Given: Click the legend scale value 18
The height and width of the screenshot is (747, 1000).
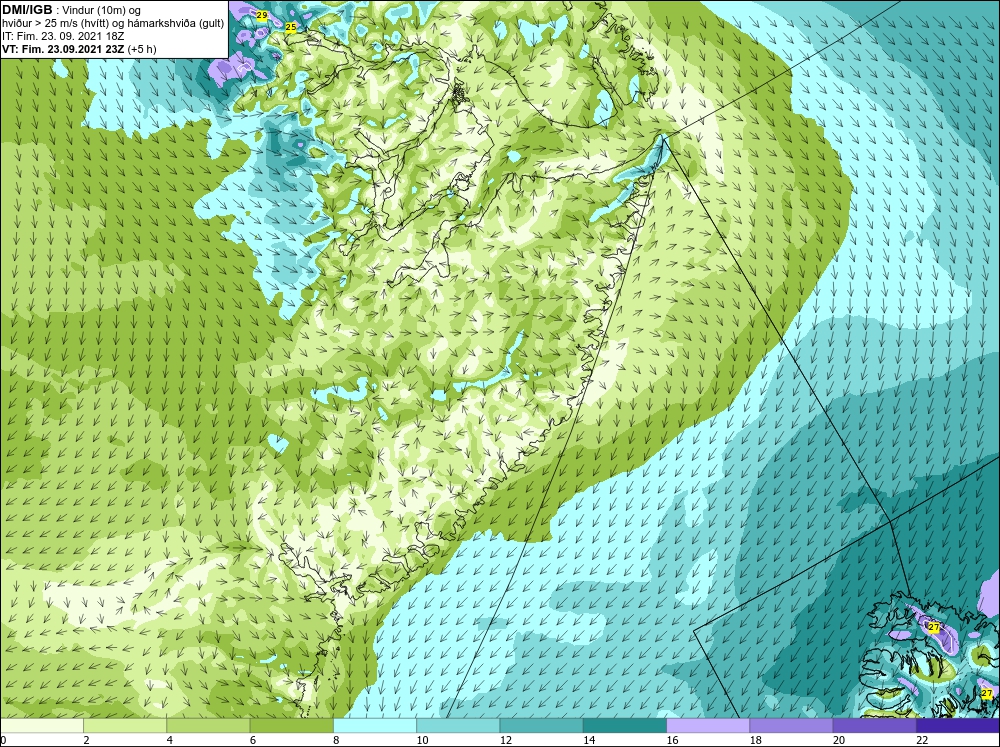Looking at the screenshot, I should 755,740.
